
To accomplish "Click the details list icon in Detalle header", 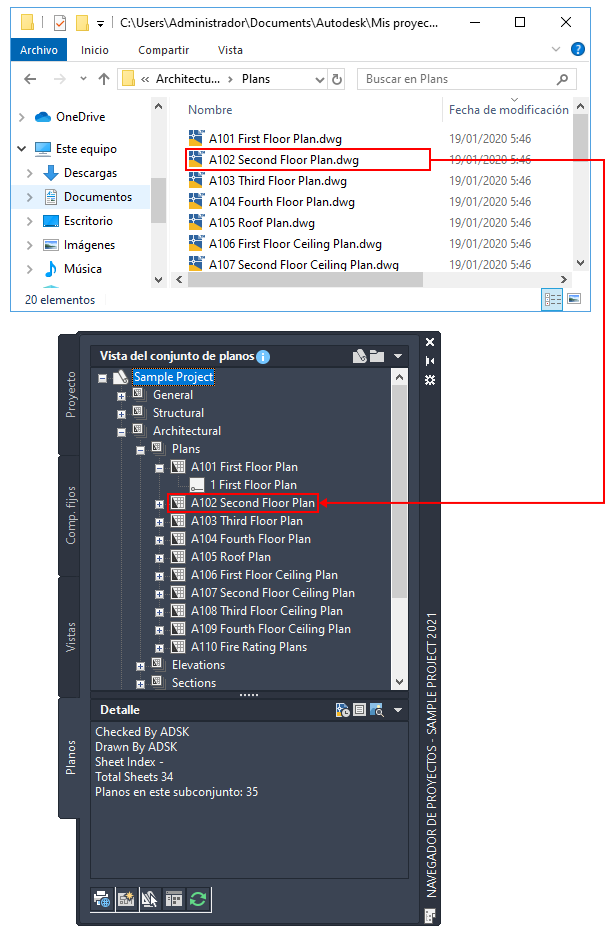I will 359,710.
